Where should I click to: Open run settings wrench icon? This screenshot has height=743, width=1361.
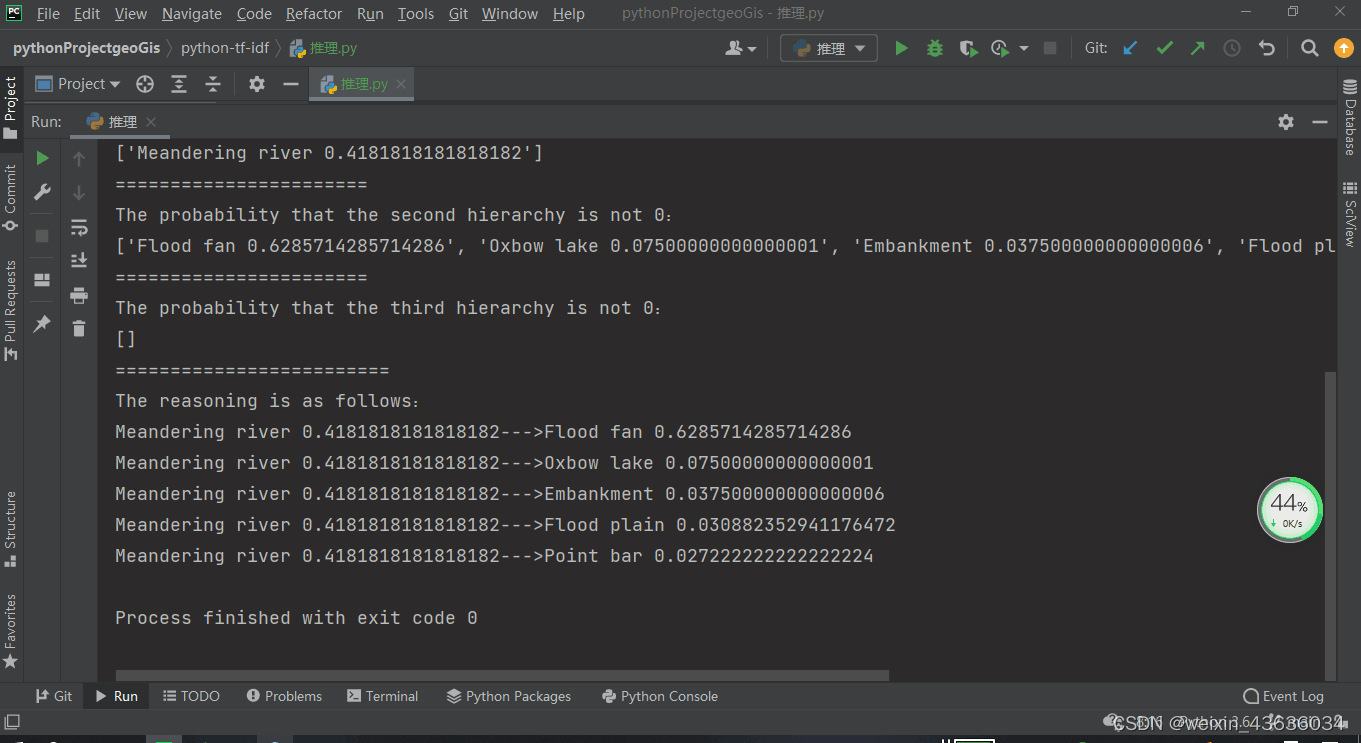[42, 192]
